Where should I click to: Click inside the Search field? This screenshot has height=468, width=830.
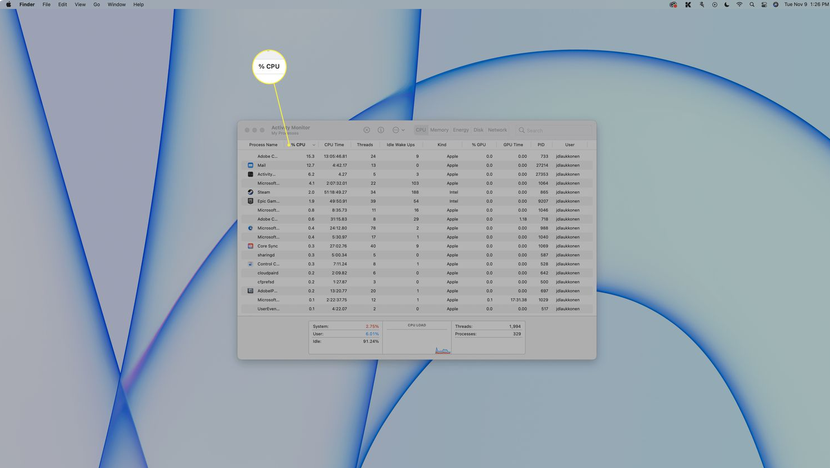[553, 130]
